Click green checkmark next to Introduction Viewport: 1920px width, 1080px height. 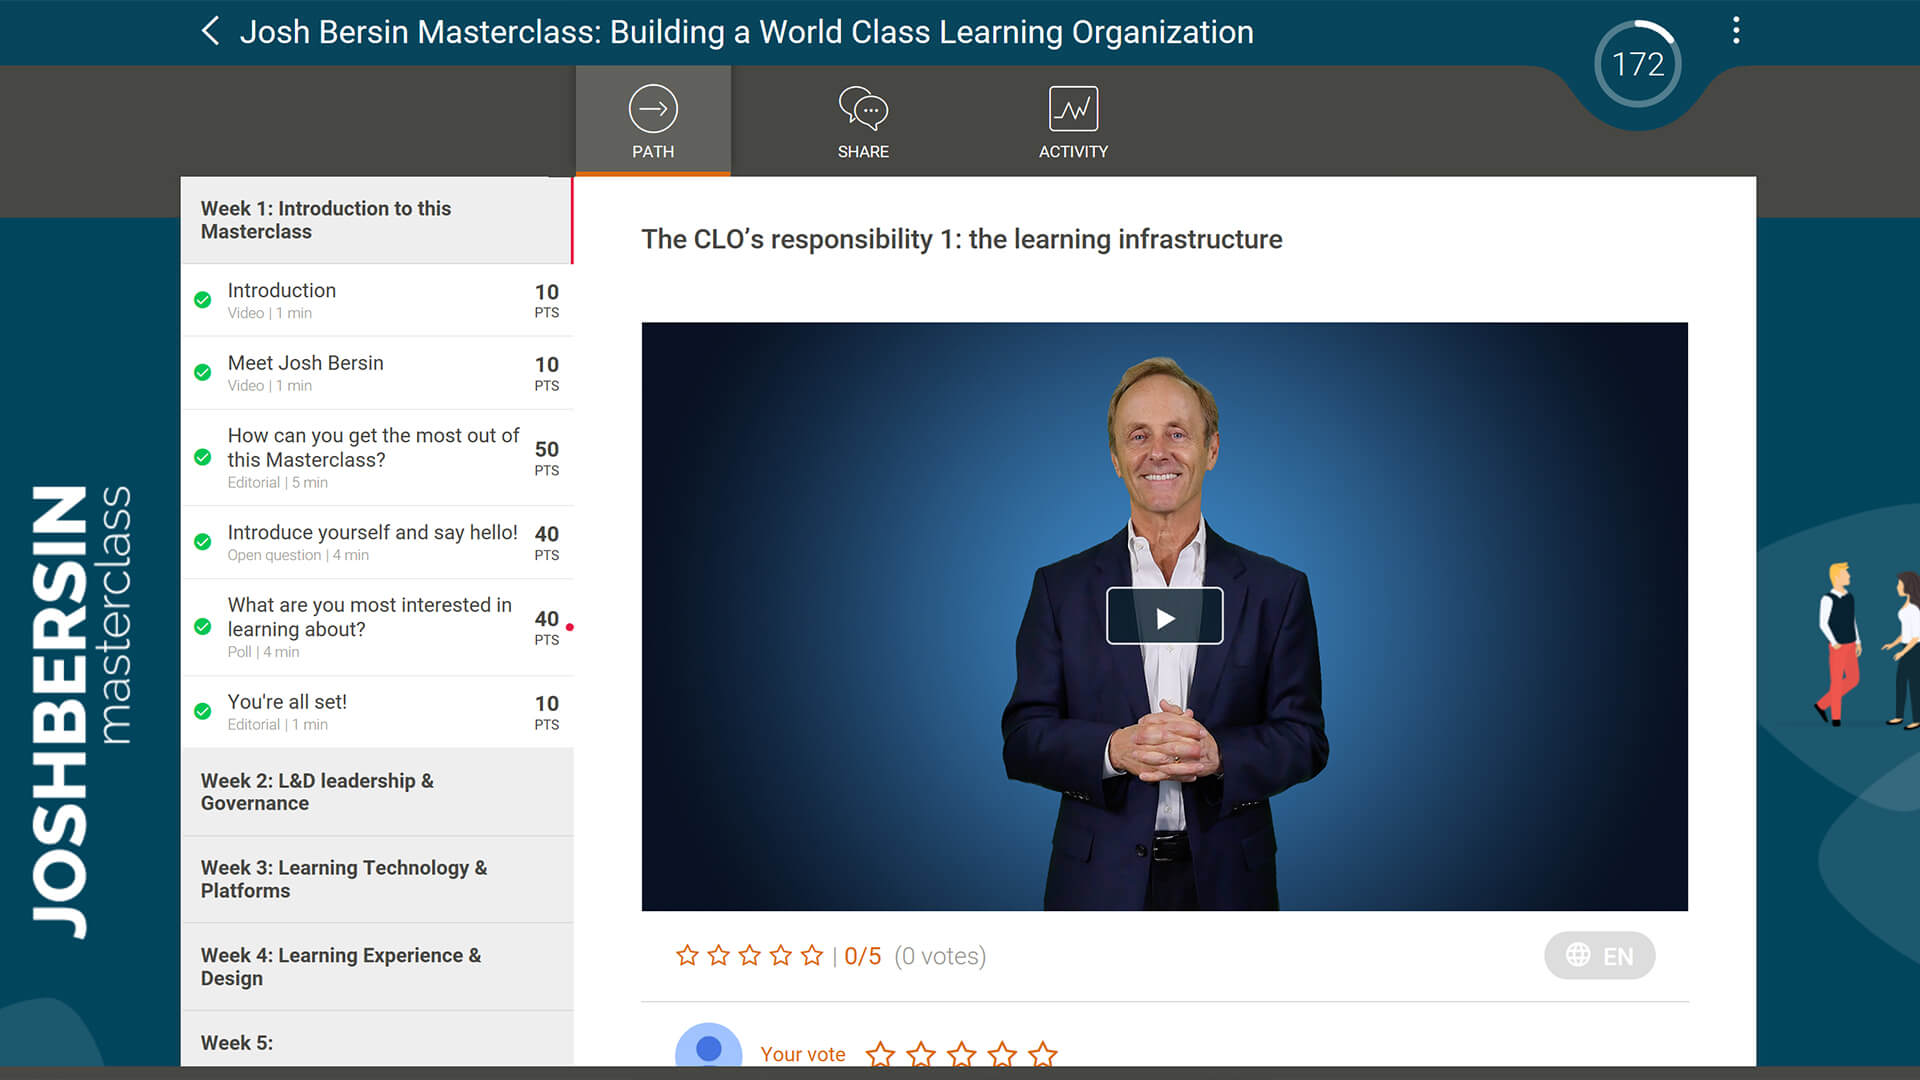(203, 300)
